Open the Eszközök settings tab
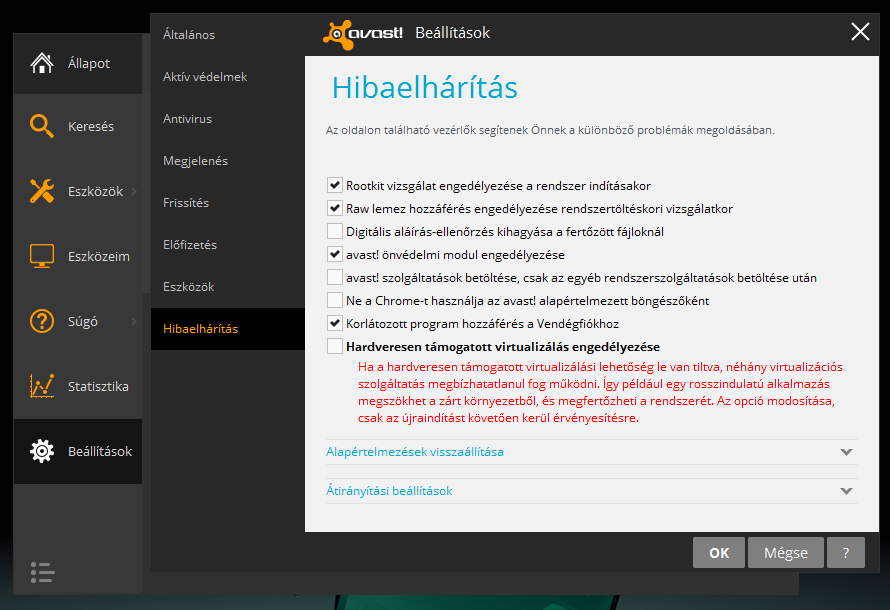The height and width of the screenshot is (610, 890). coord(228,287)
